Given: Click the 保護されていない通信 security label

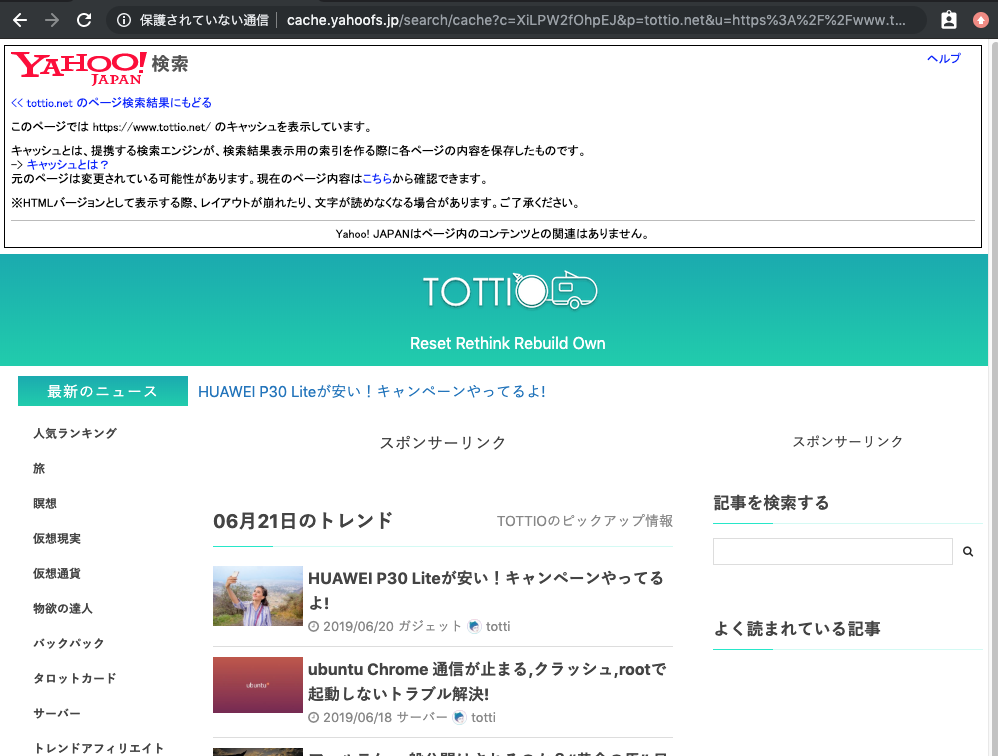Looking at the screenshot, I should click(204, 20).
